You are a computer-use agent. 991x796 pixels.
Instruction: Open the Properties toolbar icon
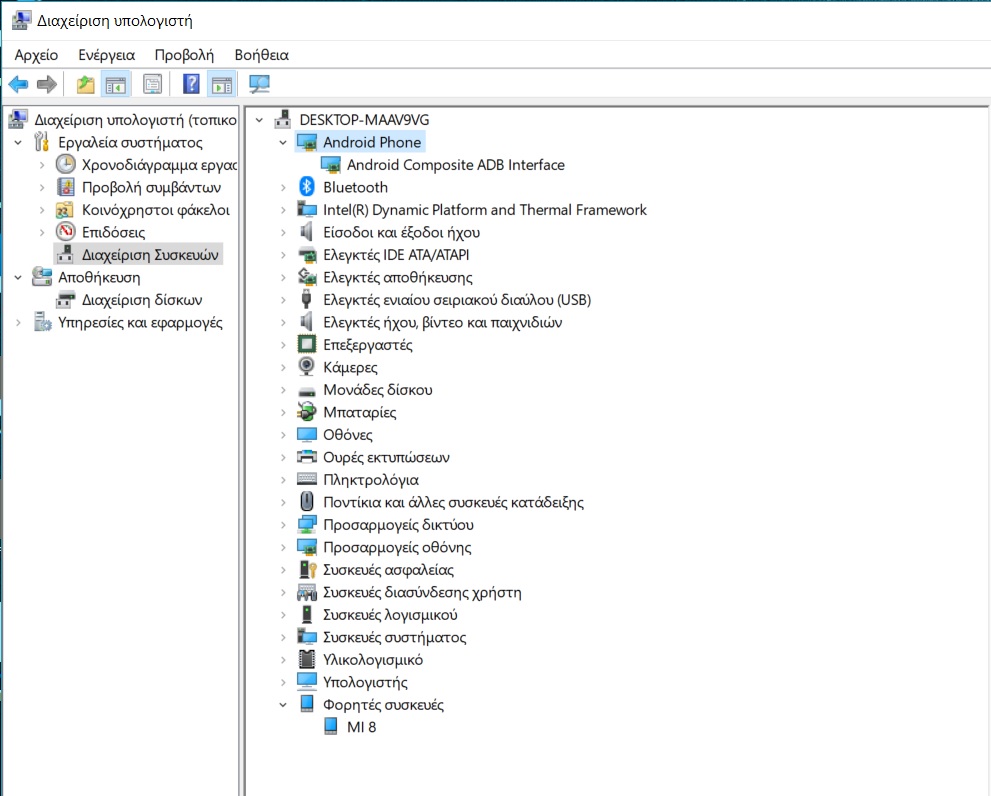152,85
